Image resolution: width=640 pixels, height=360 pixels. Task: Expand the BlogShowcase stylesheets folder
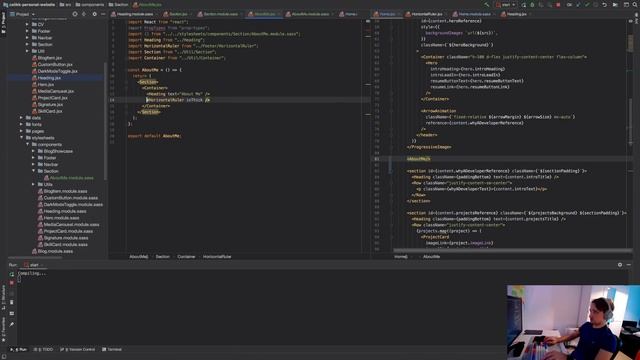pyautogui.click(x=33, y=151)
